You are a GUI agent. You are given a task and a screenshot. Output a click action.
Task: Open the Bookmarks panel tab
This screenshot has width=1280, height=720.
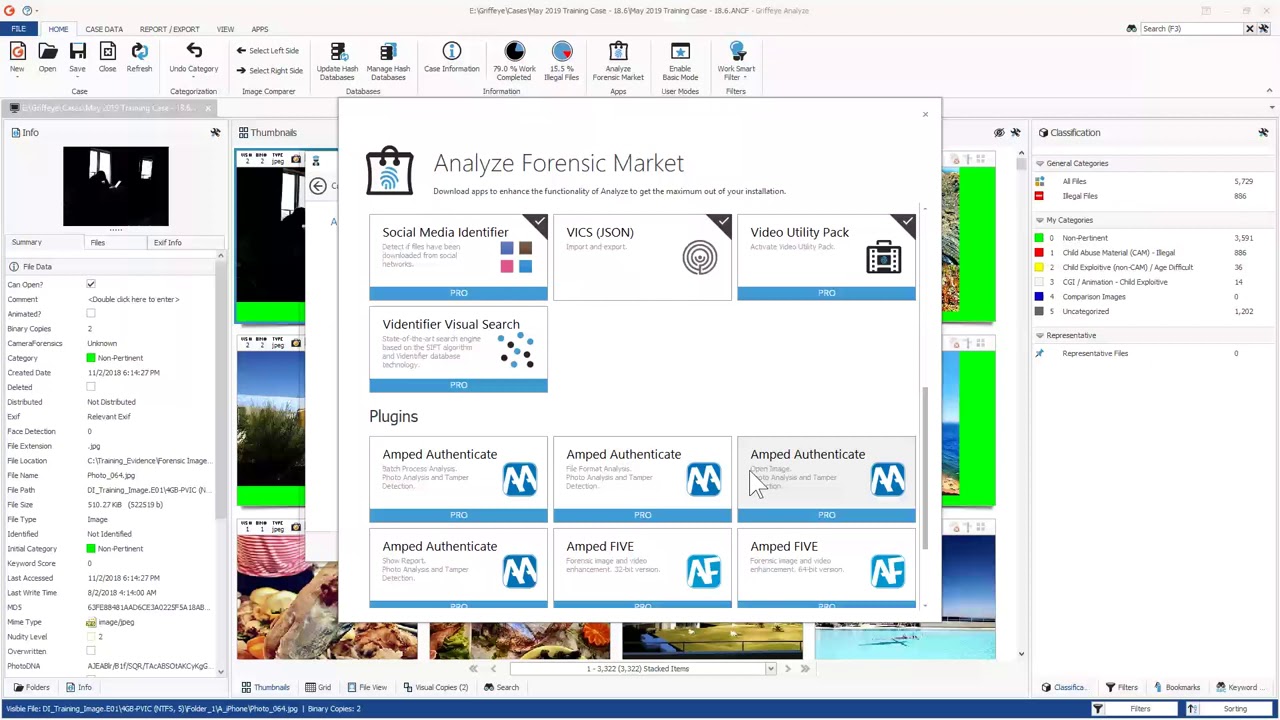coord(1175,687)
